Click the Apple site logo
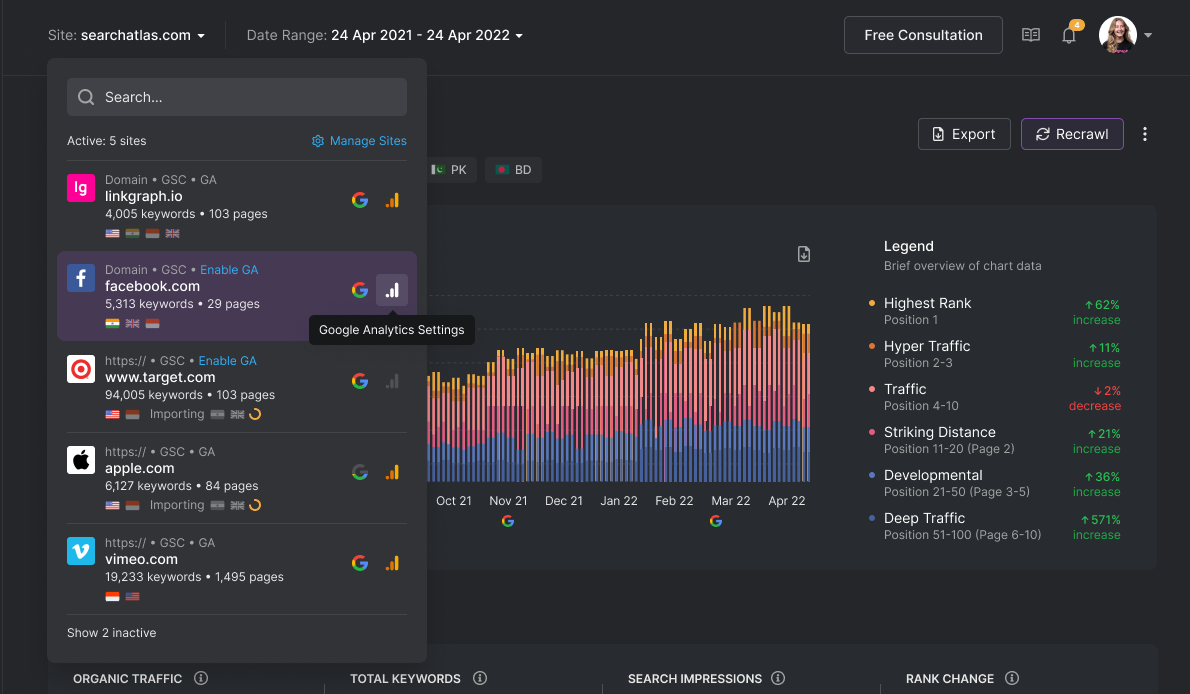Image resolution: width=1190 pixels, height=694 pixels. tap(81, 460)
